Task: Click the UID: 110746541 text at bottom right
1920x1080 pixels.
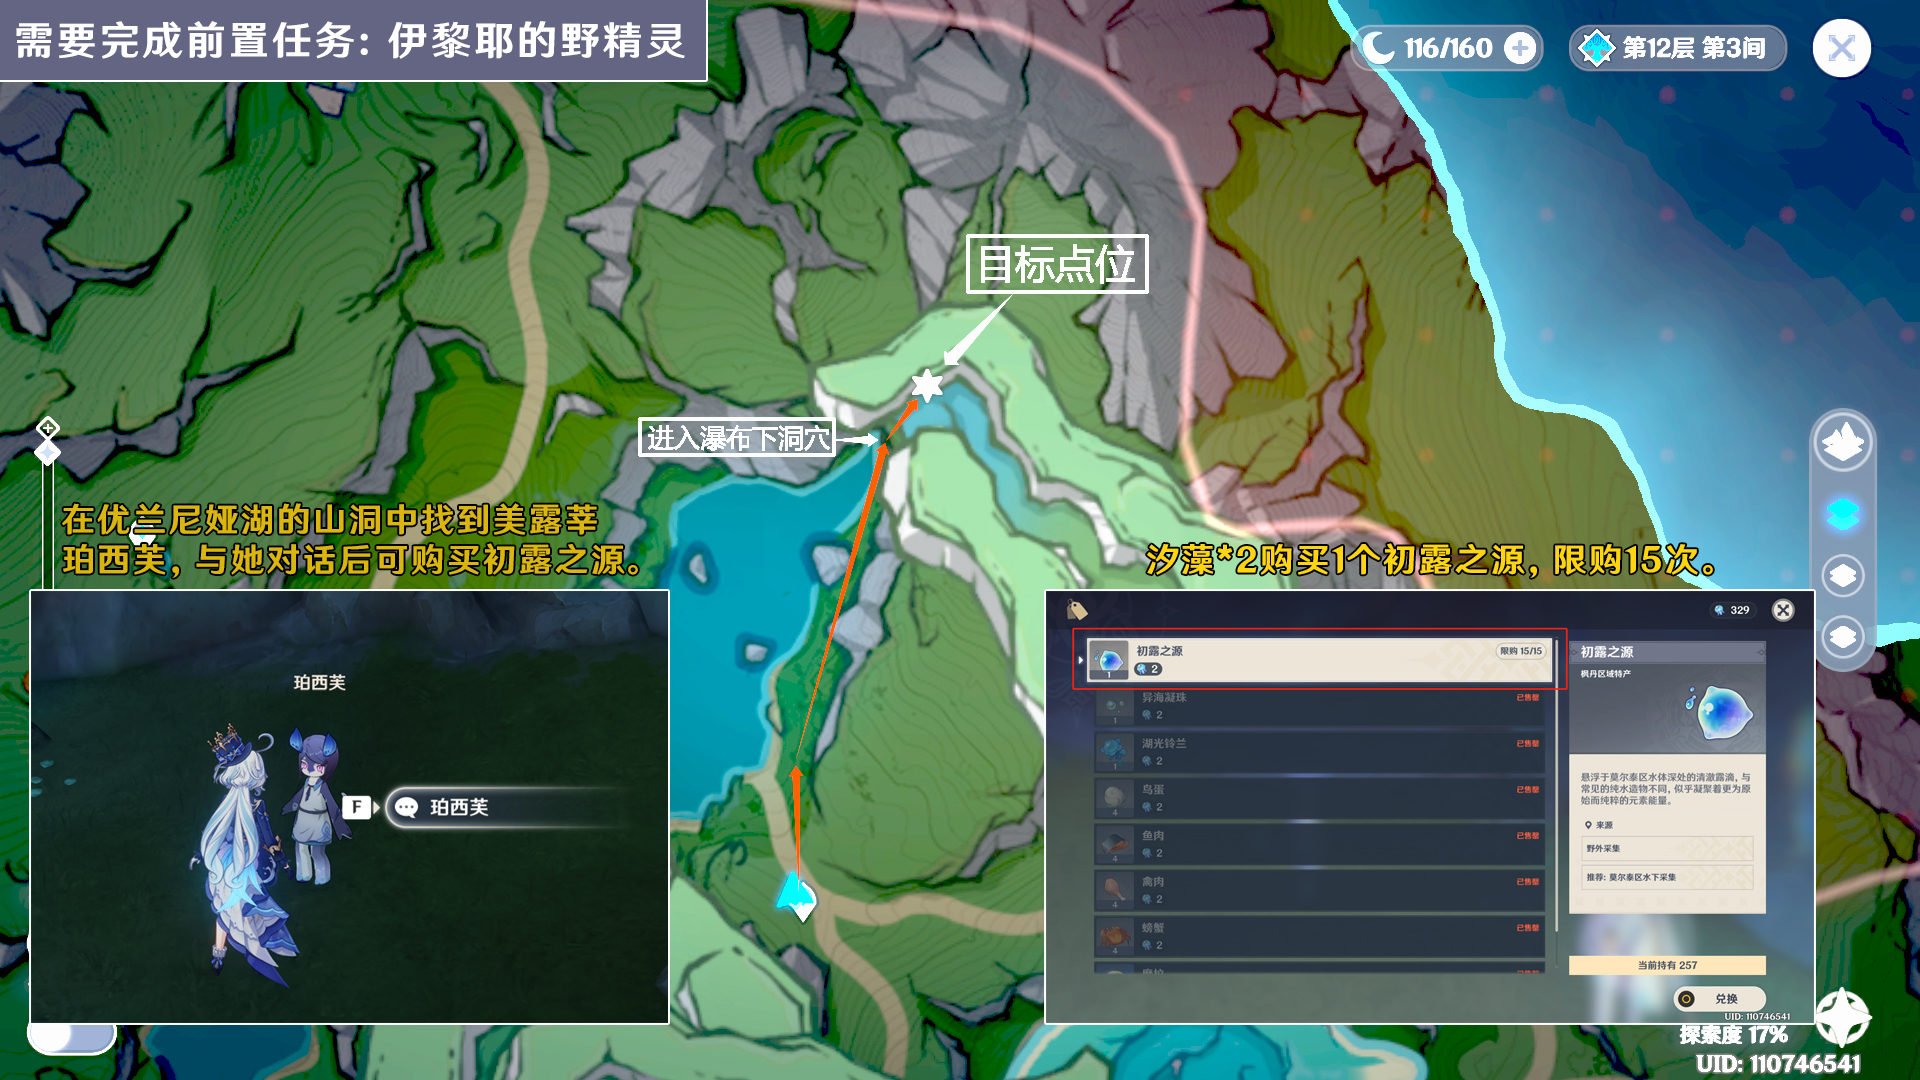Action: pyautogui.click(x=1778, y=1064)
